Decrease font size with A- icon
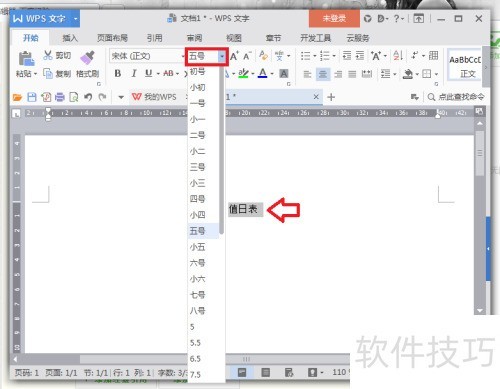 (247, 56)
